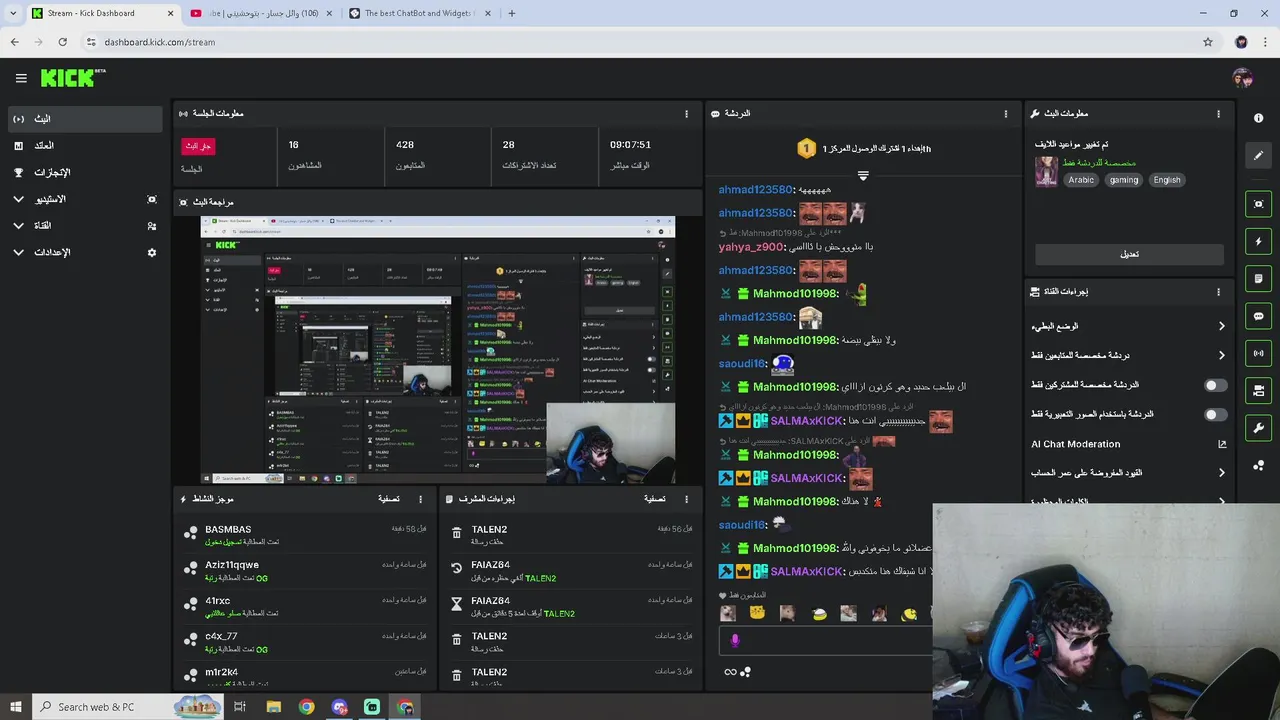Click the points icon below chat input
The height and width of the screenshot is (720, 1280).
tap(745, 672)
